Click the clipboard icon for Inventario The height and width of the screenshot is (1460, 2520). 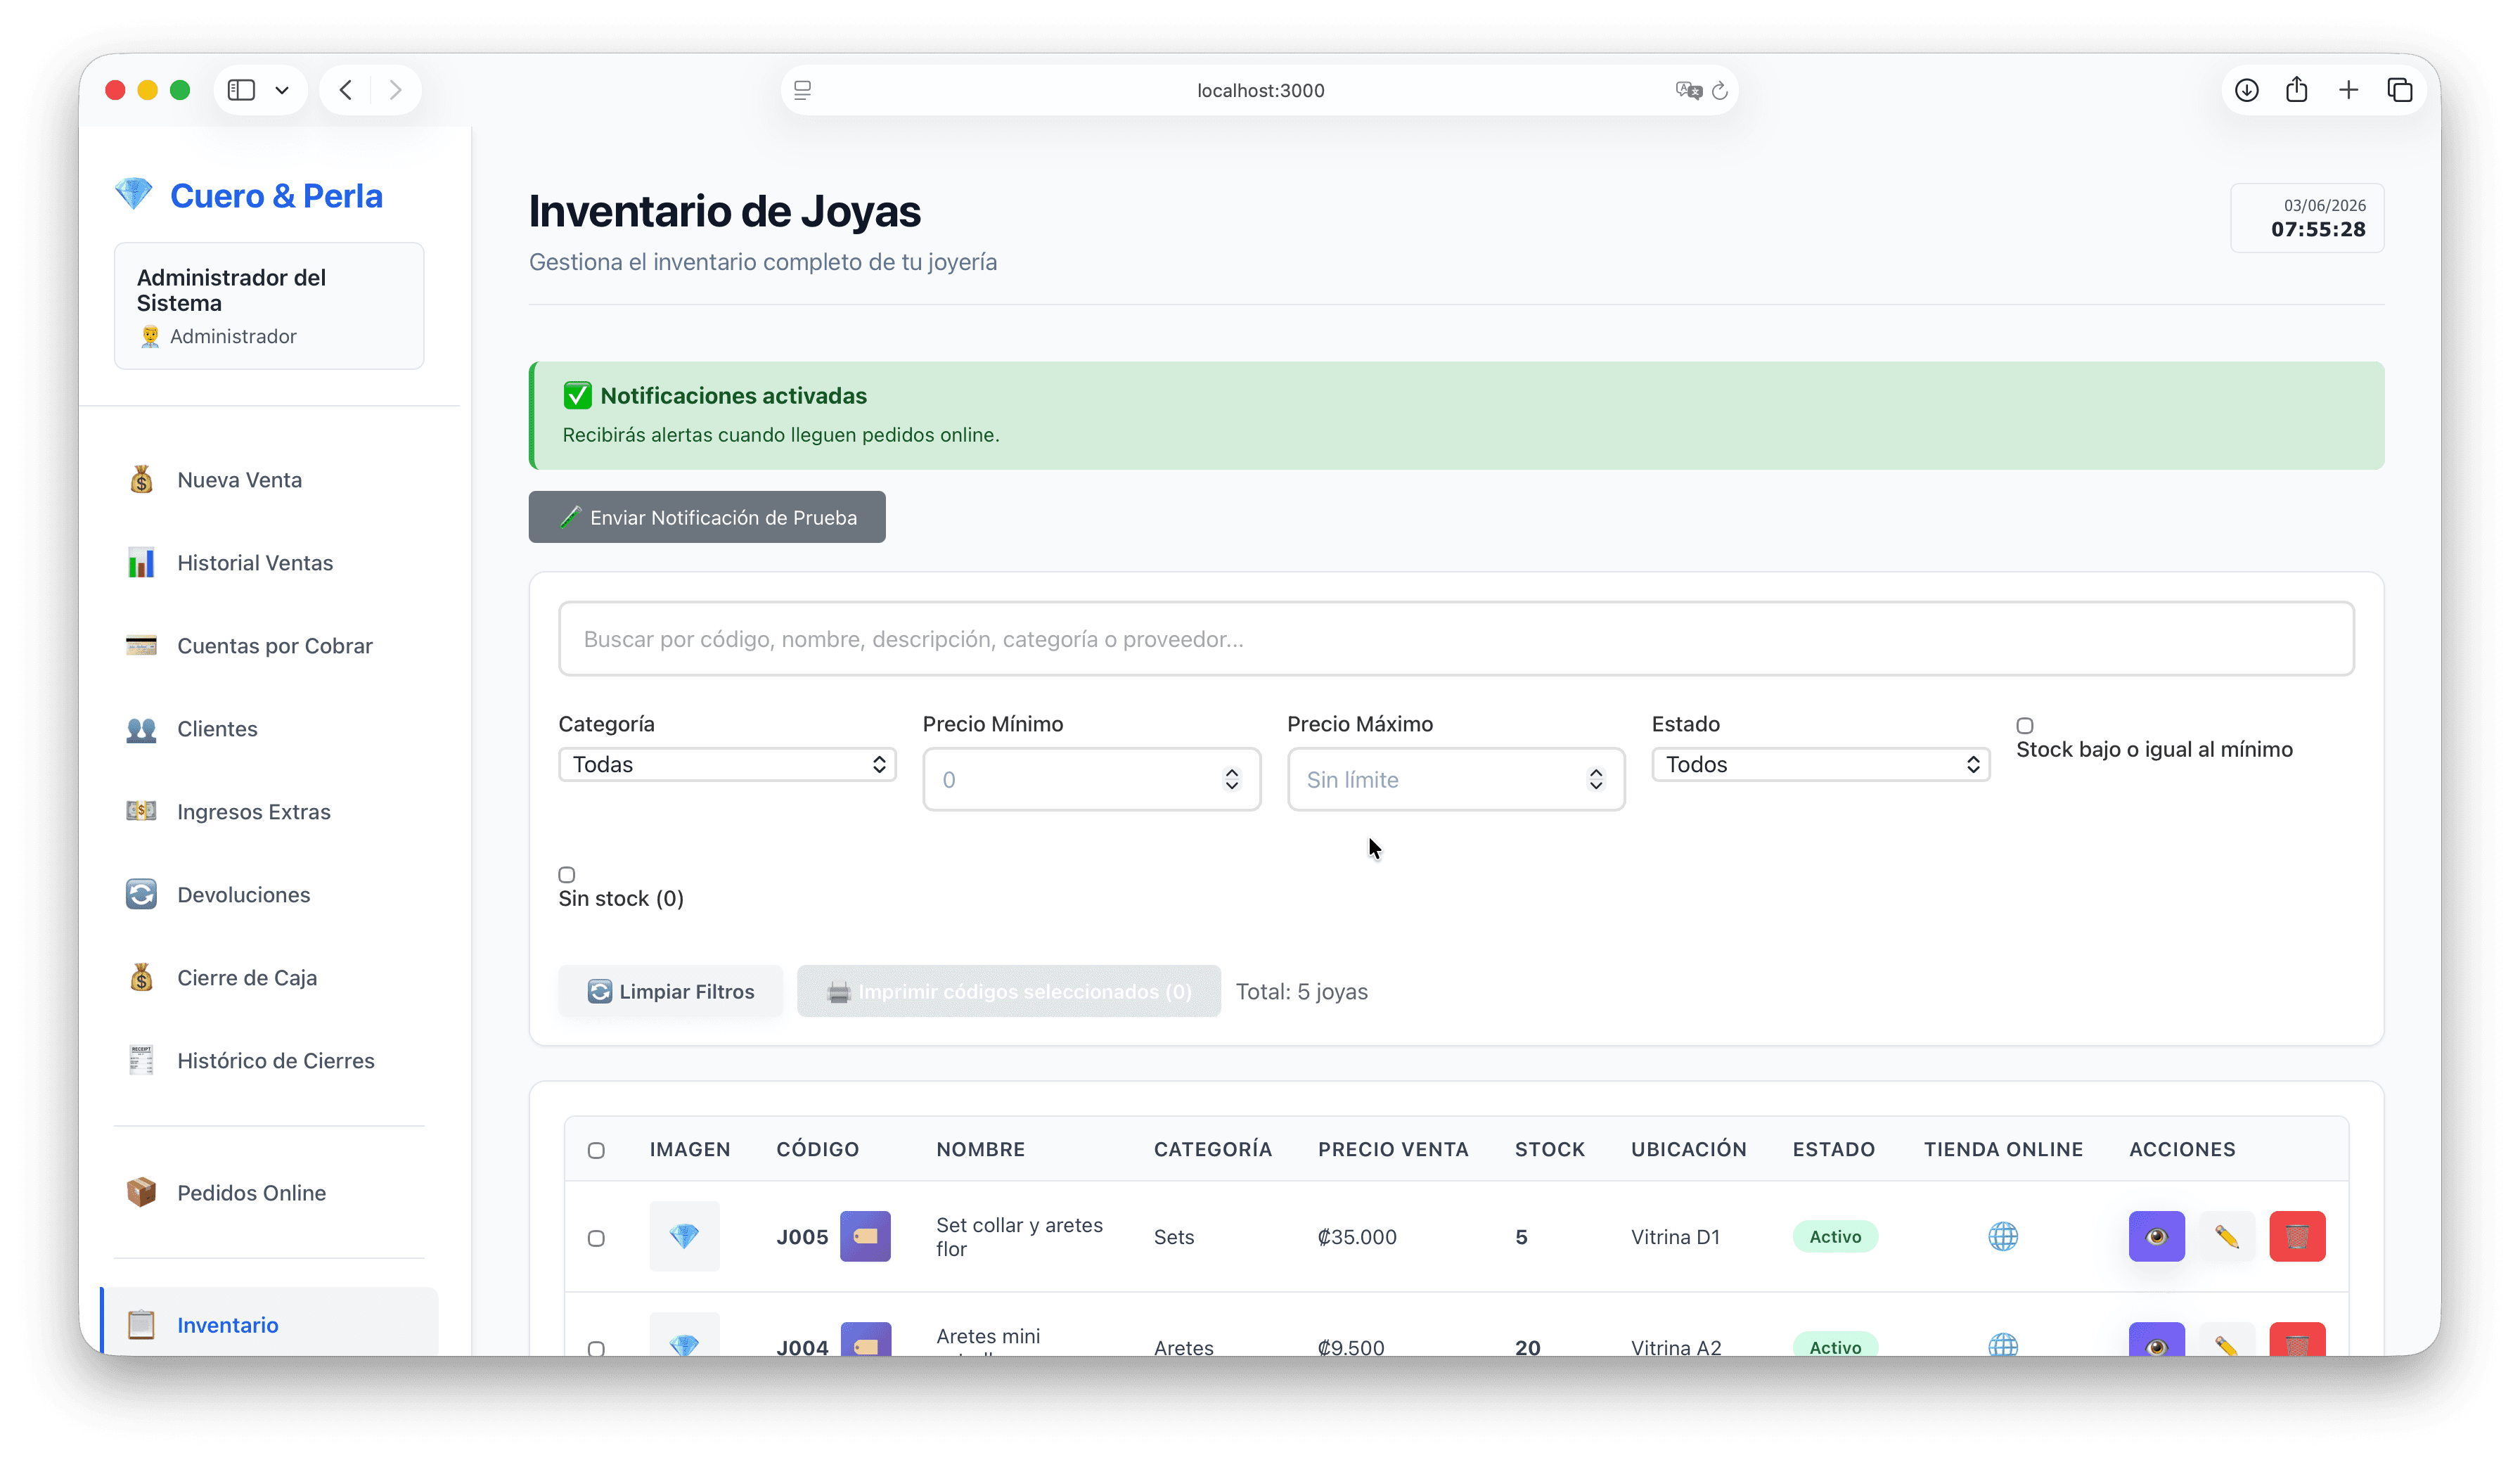[x=141, y=1324]
